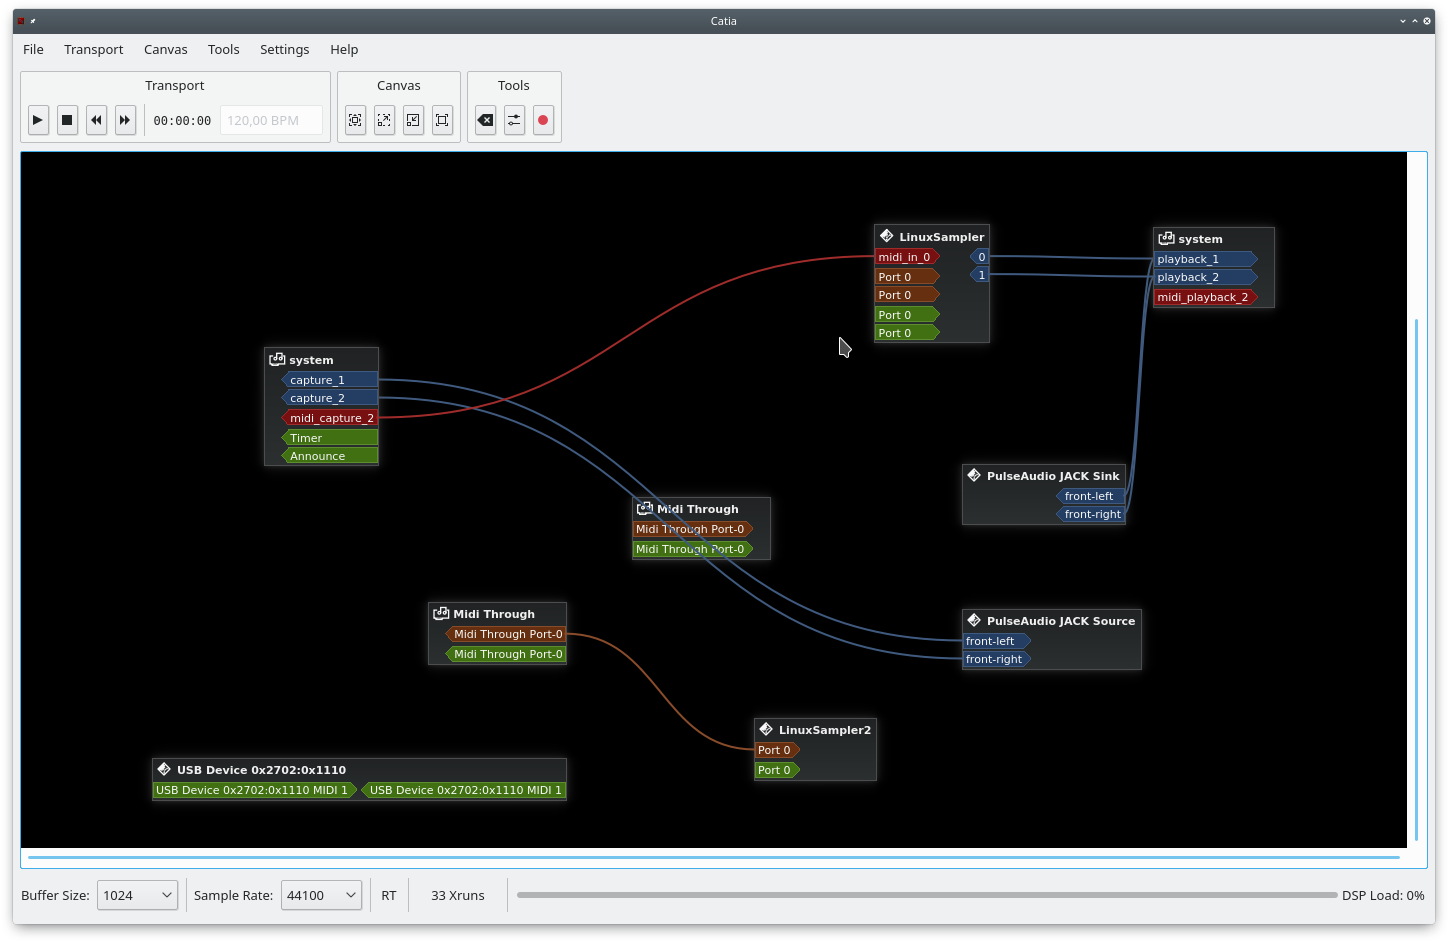Click the DSP Load progress bar
Screen dimensions: 1448x941
927,895
